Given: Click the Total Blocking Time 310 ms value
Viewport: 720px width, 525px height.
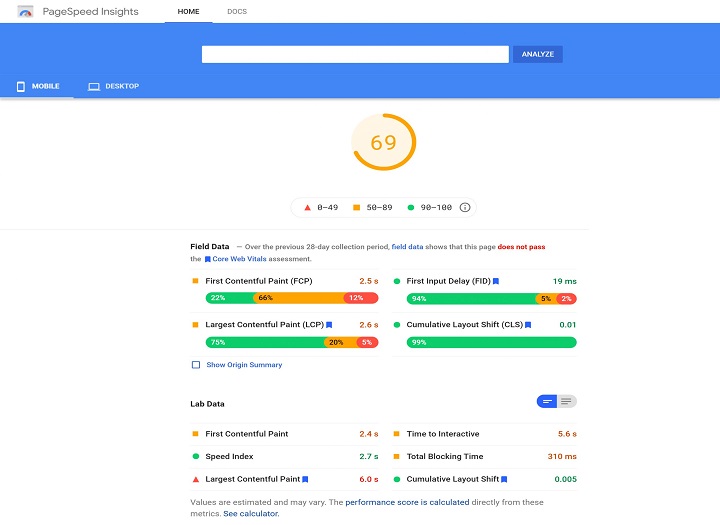Looking at the screenshot, I should [562, 457].
